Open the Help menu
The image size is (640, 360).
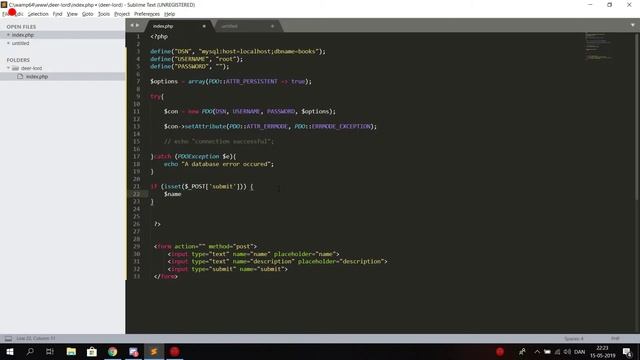169,14
